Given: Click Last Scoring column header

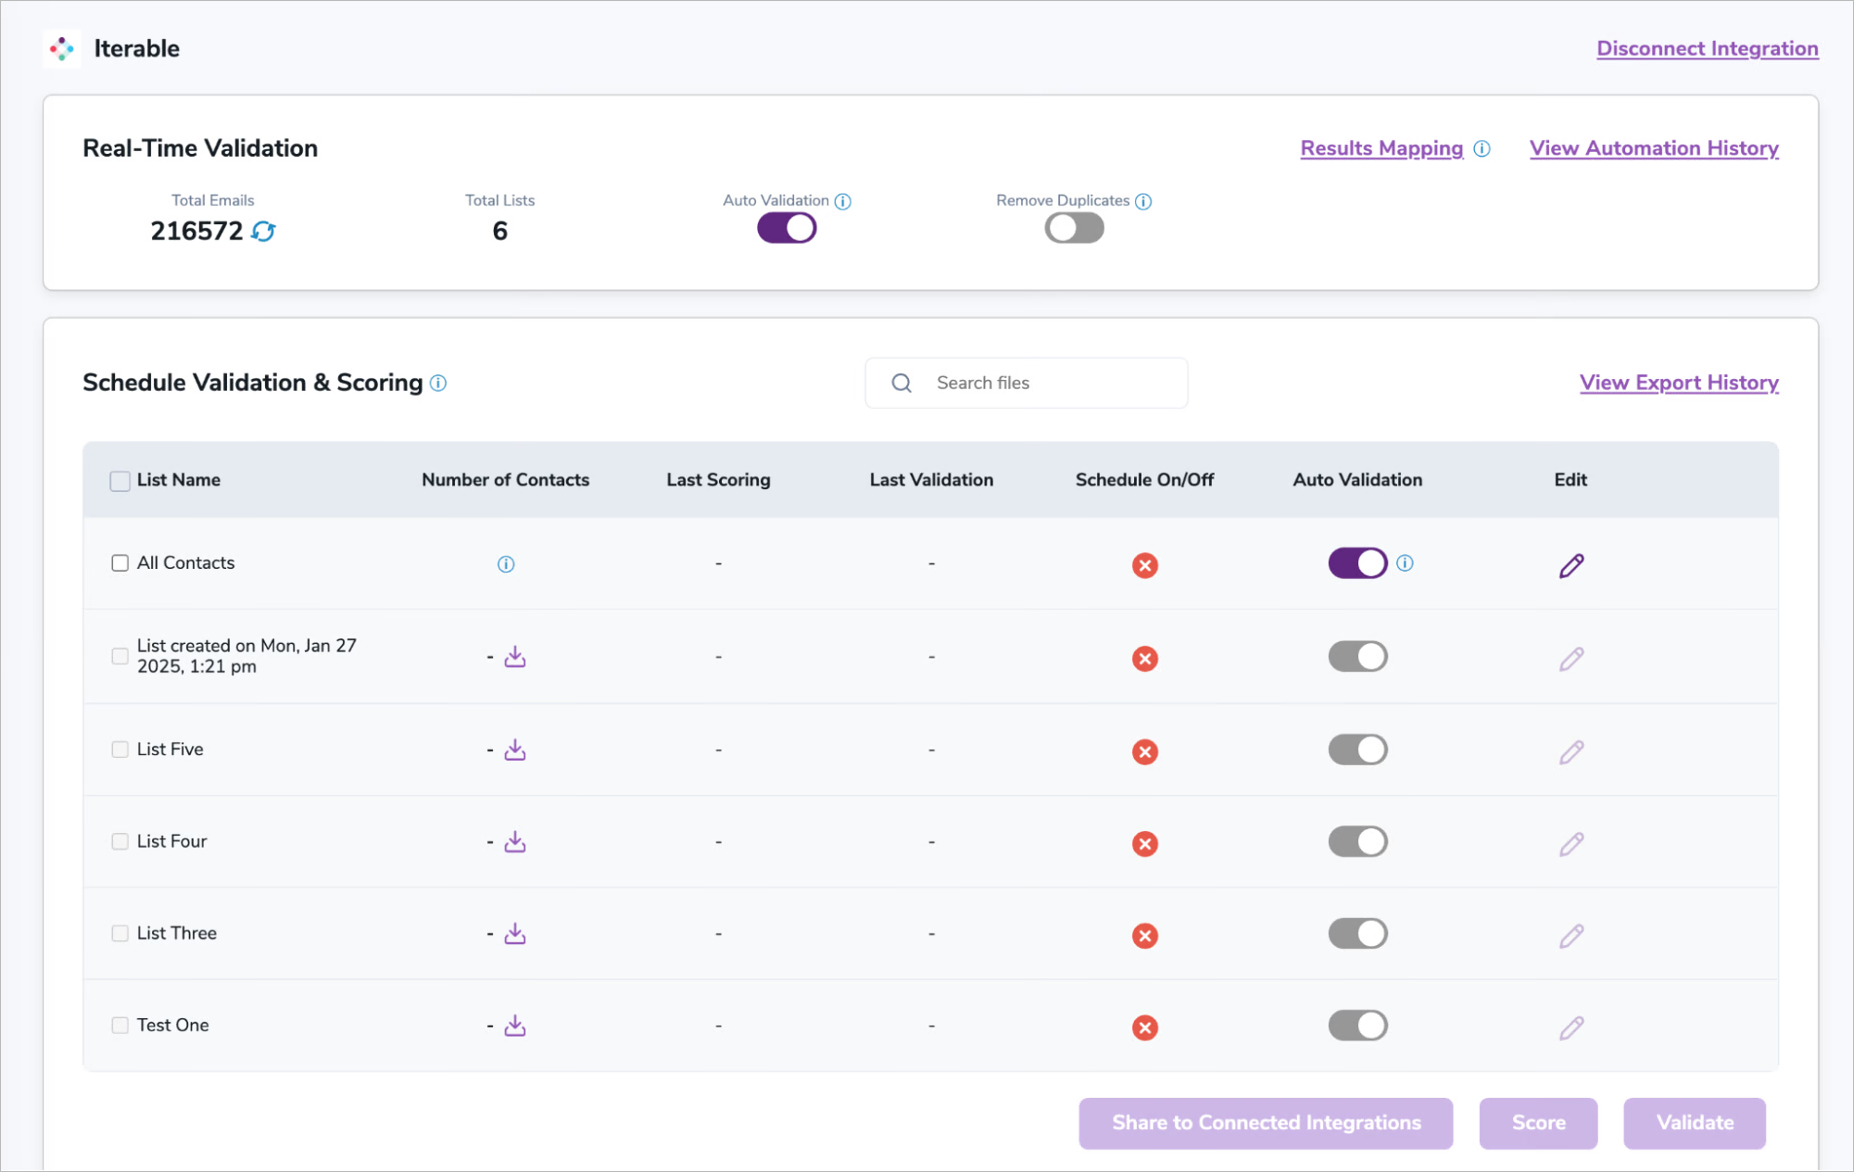Looking at the screenshot, I should tap(718, 480).
